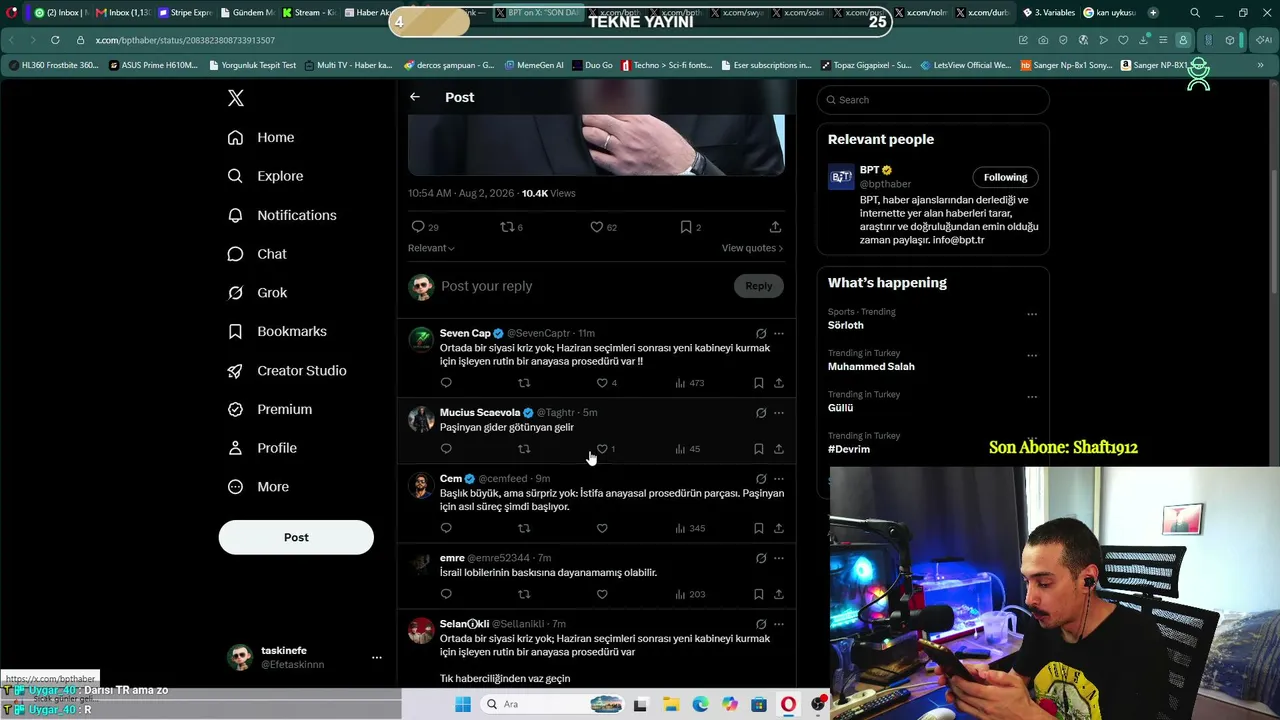This screenshot has width=1280, height=720.
Task: Share Seven Cap's reply
Action: [x=779, y=383]
